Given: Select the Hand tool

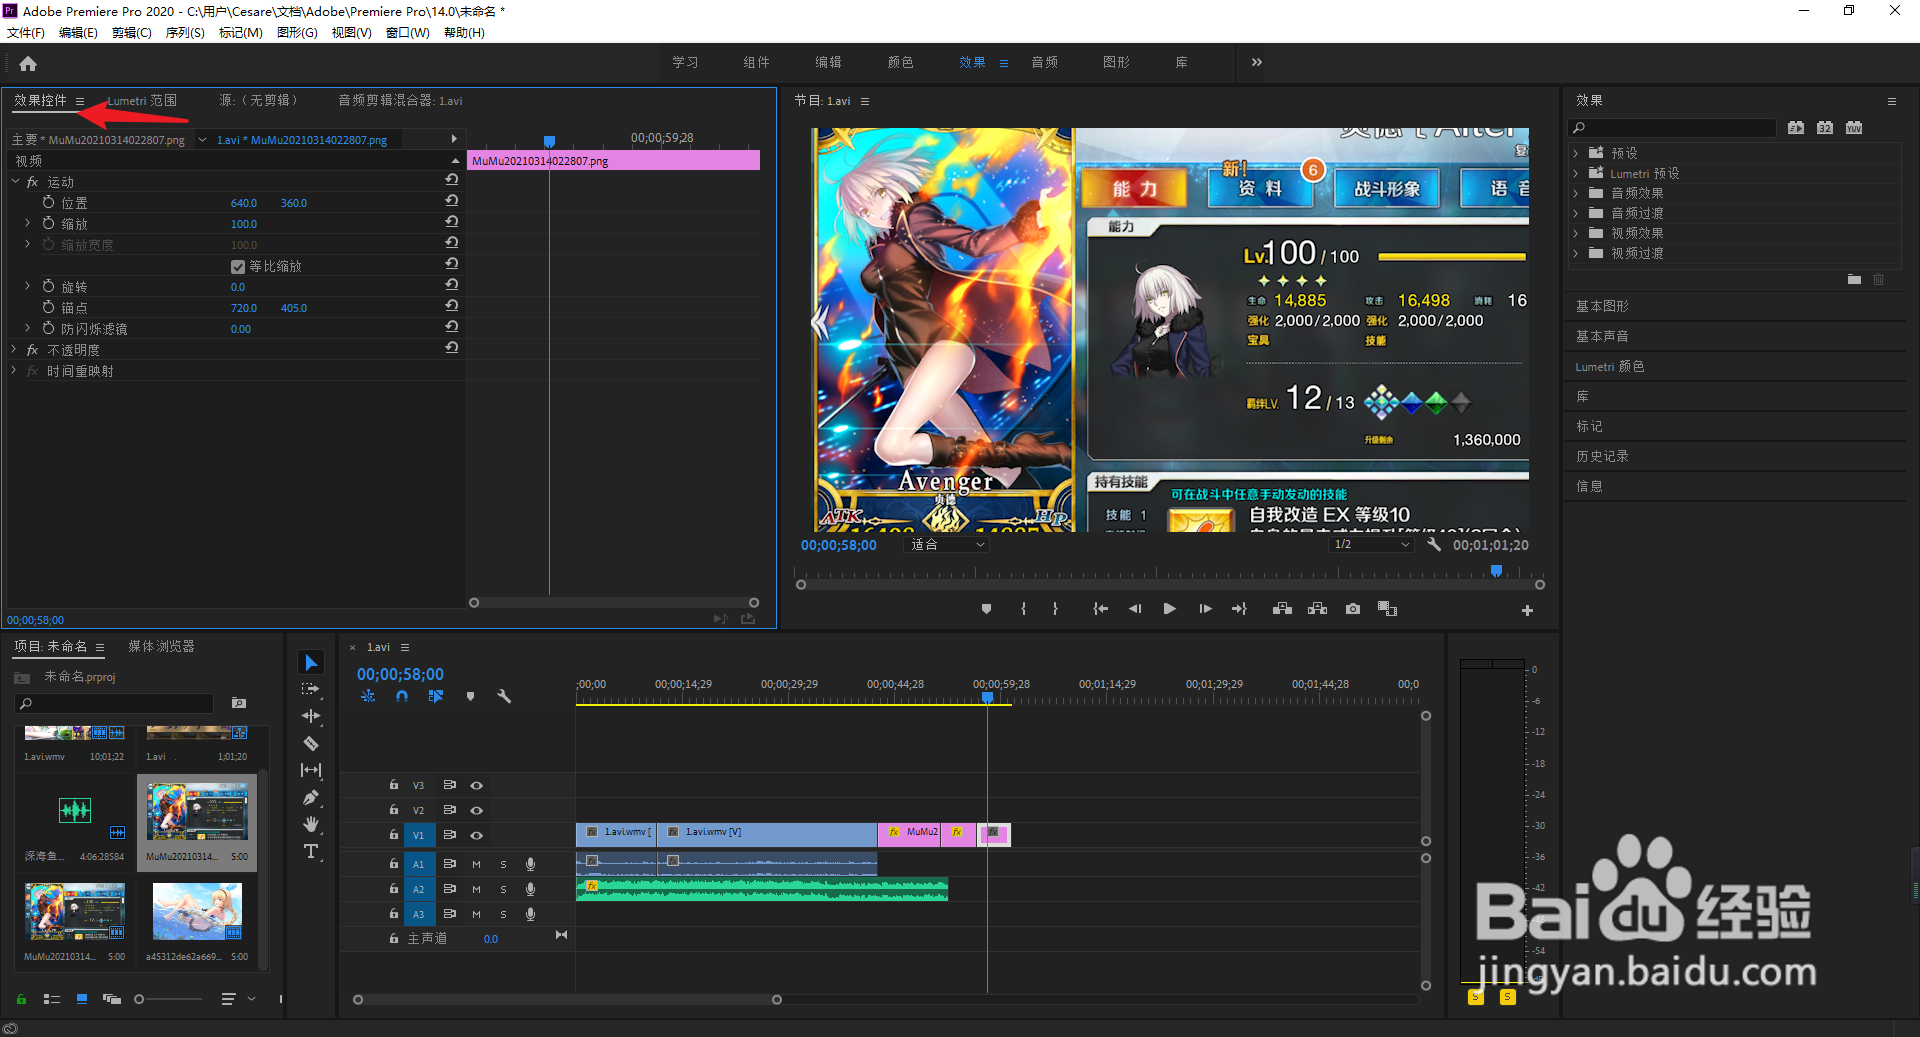Looking at the screenshot, I should point(311,824).
